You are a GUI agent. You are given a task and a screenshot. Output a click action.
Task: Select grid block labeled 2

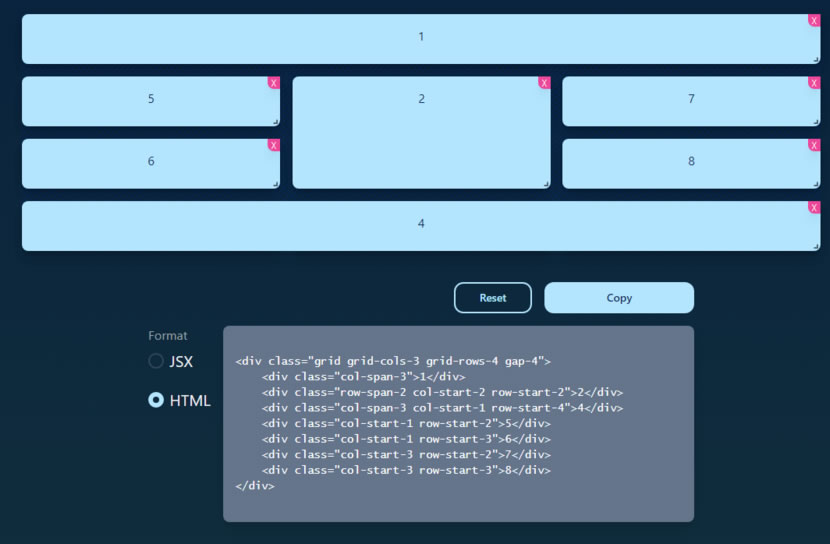click(421, 132)
